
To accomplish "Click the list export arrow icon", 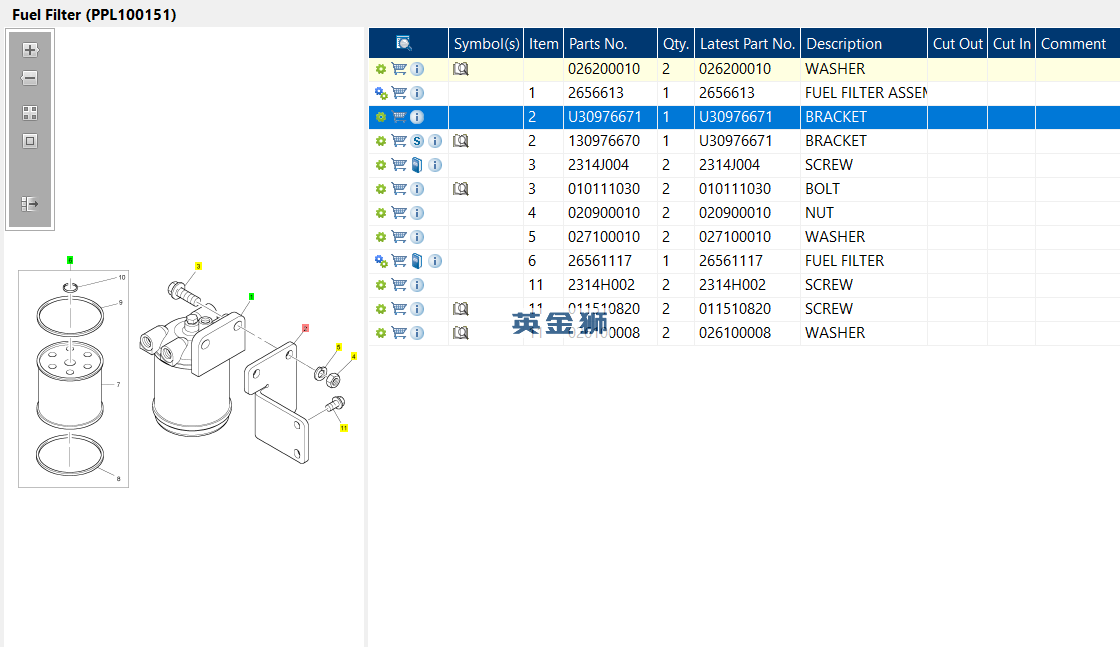I will (x=30, y=204).
